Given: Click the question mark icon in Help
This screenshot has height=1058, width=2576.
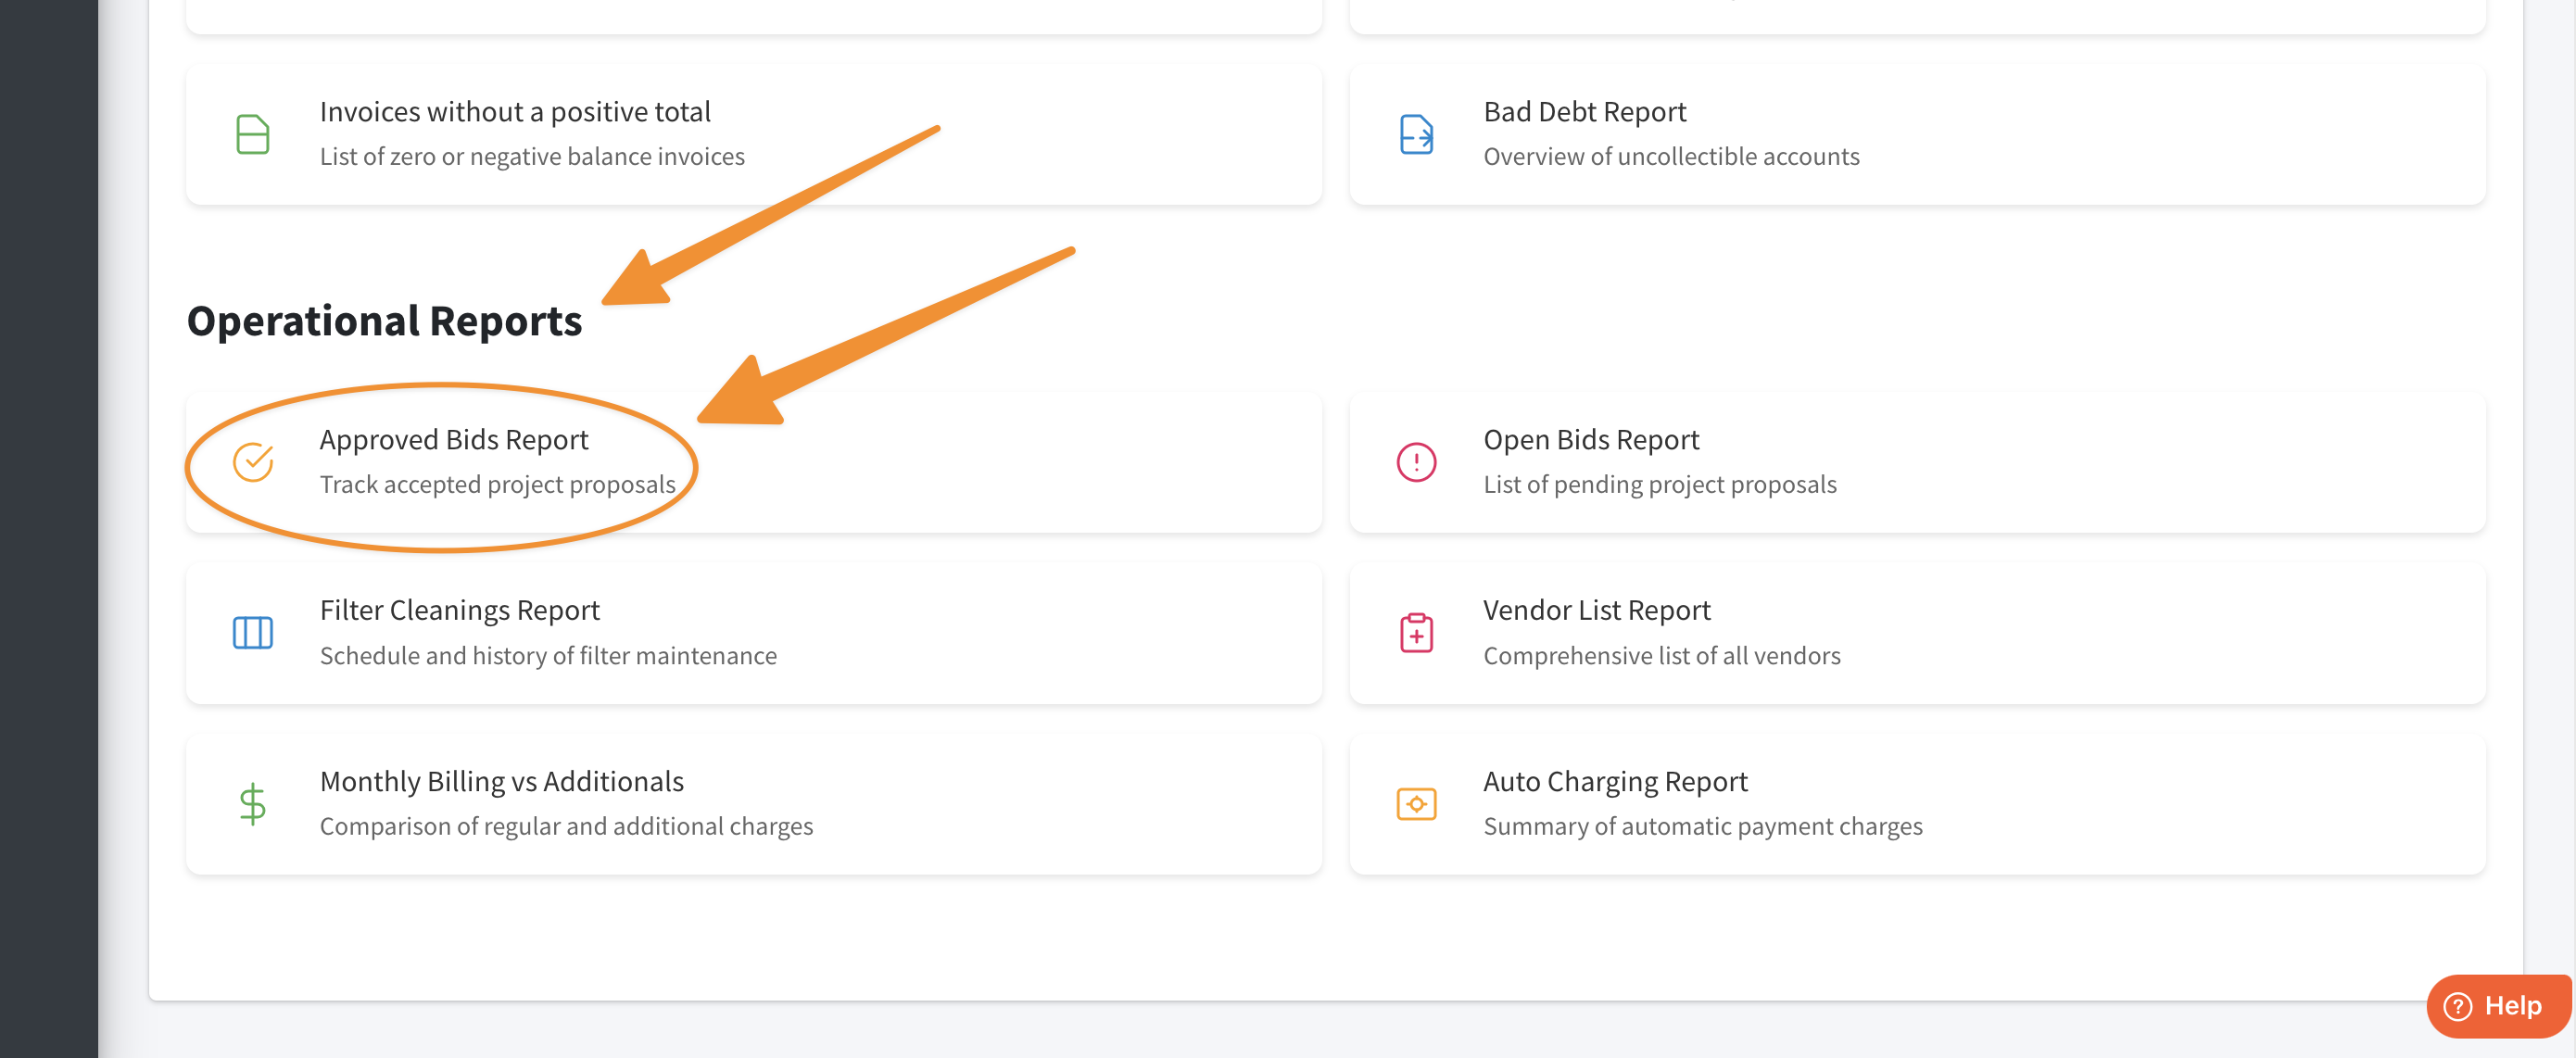Looking at the screenshot, I should (2457, 1006).
